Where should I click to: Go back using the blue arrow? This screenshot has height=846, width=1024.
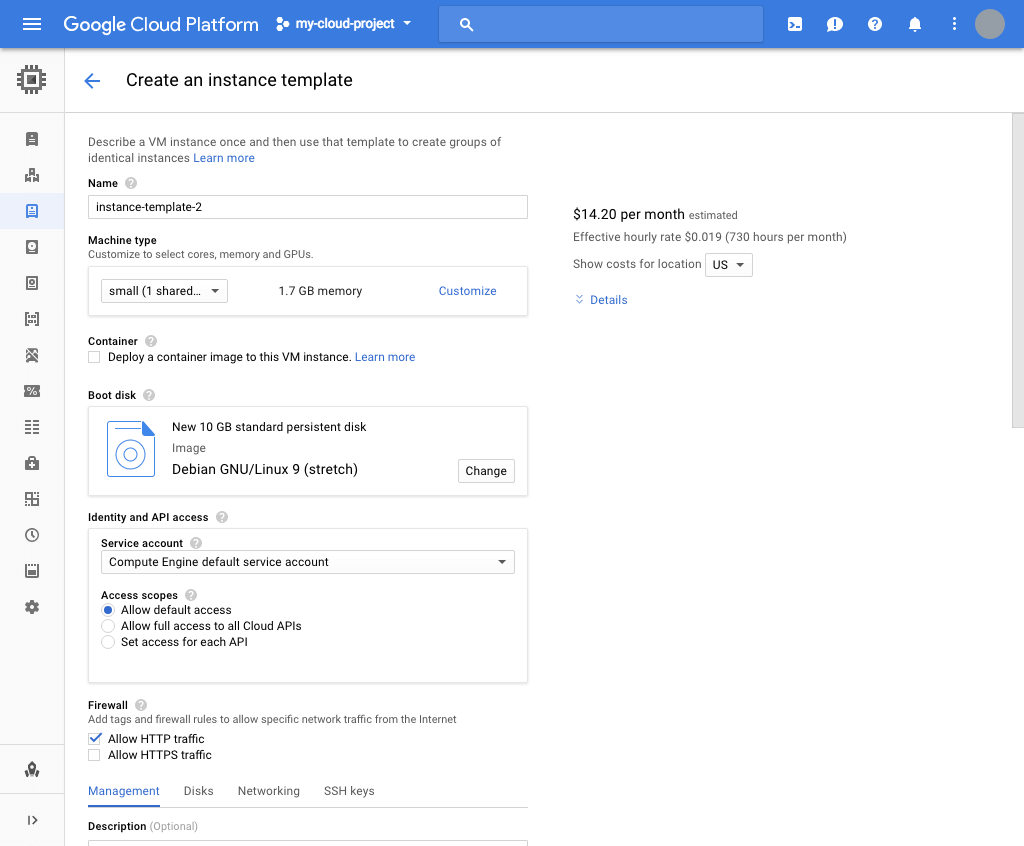(92, 80)
